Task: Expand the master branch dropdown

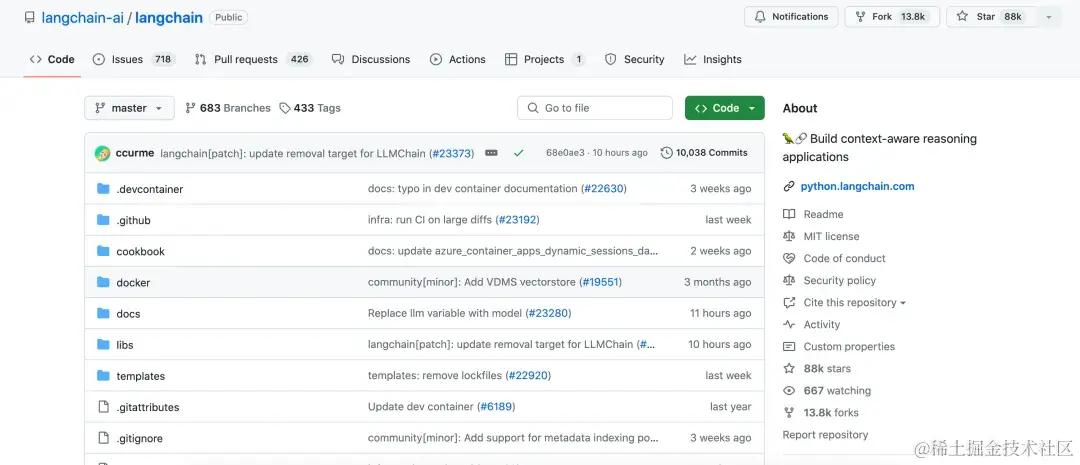Action: [x=129, y=108]
